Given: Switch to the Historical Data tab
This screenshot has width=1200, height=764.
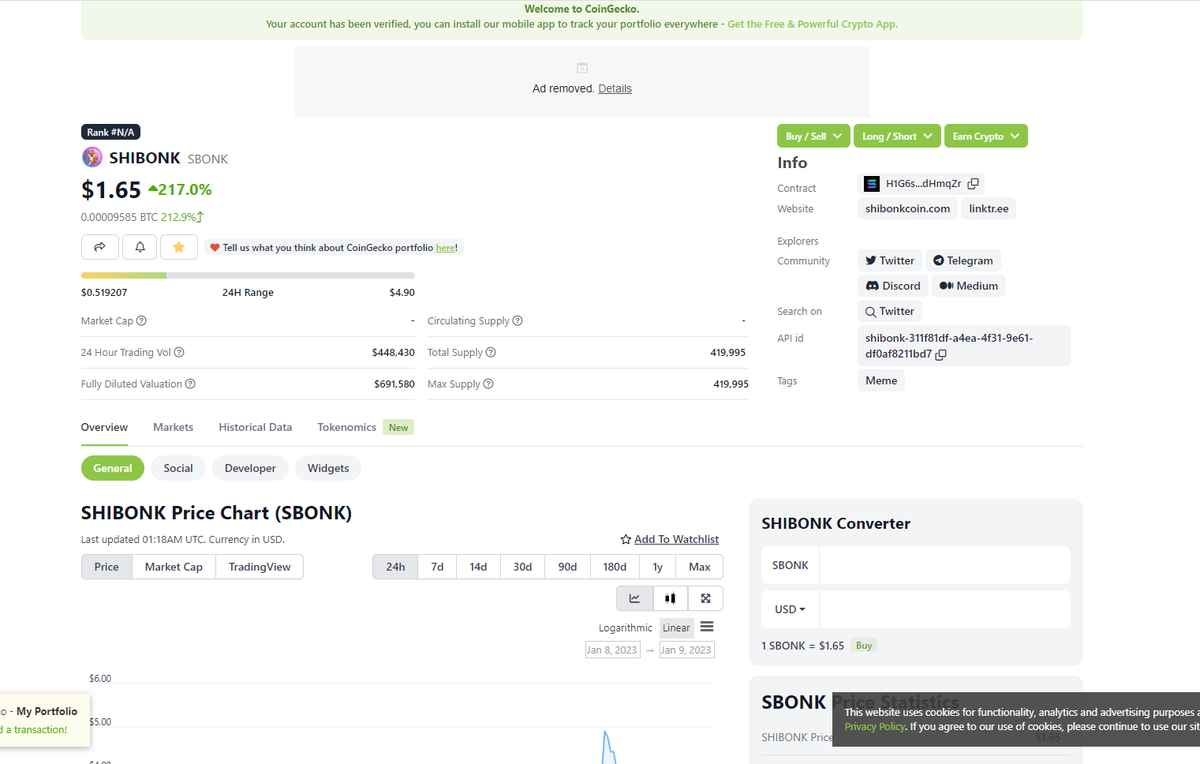Looking at the screenshot, I should point(255,427).
